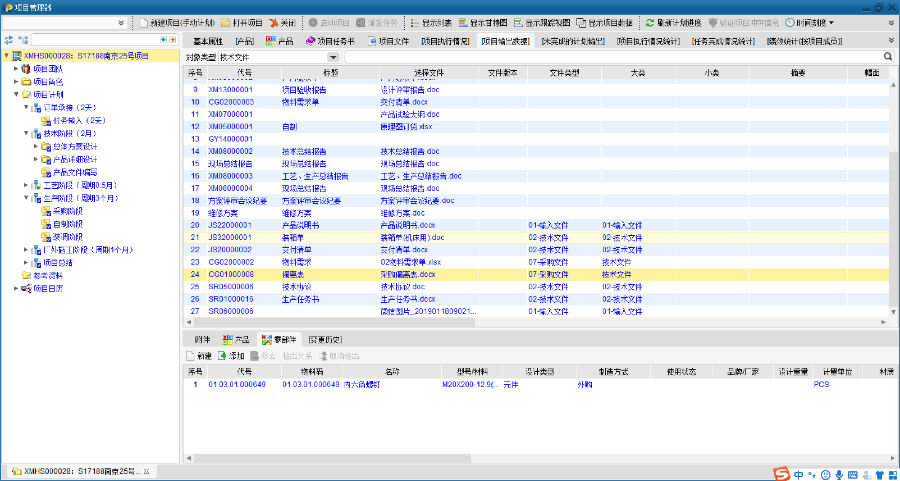Image resolution: width=900 pixels, height=481 pixels.
Task: Click the 新建 button in lower panel
Action: click(198, 355)
